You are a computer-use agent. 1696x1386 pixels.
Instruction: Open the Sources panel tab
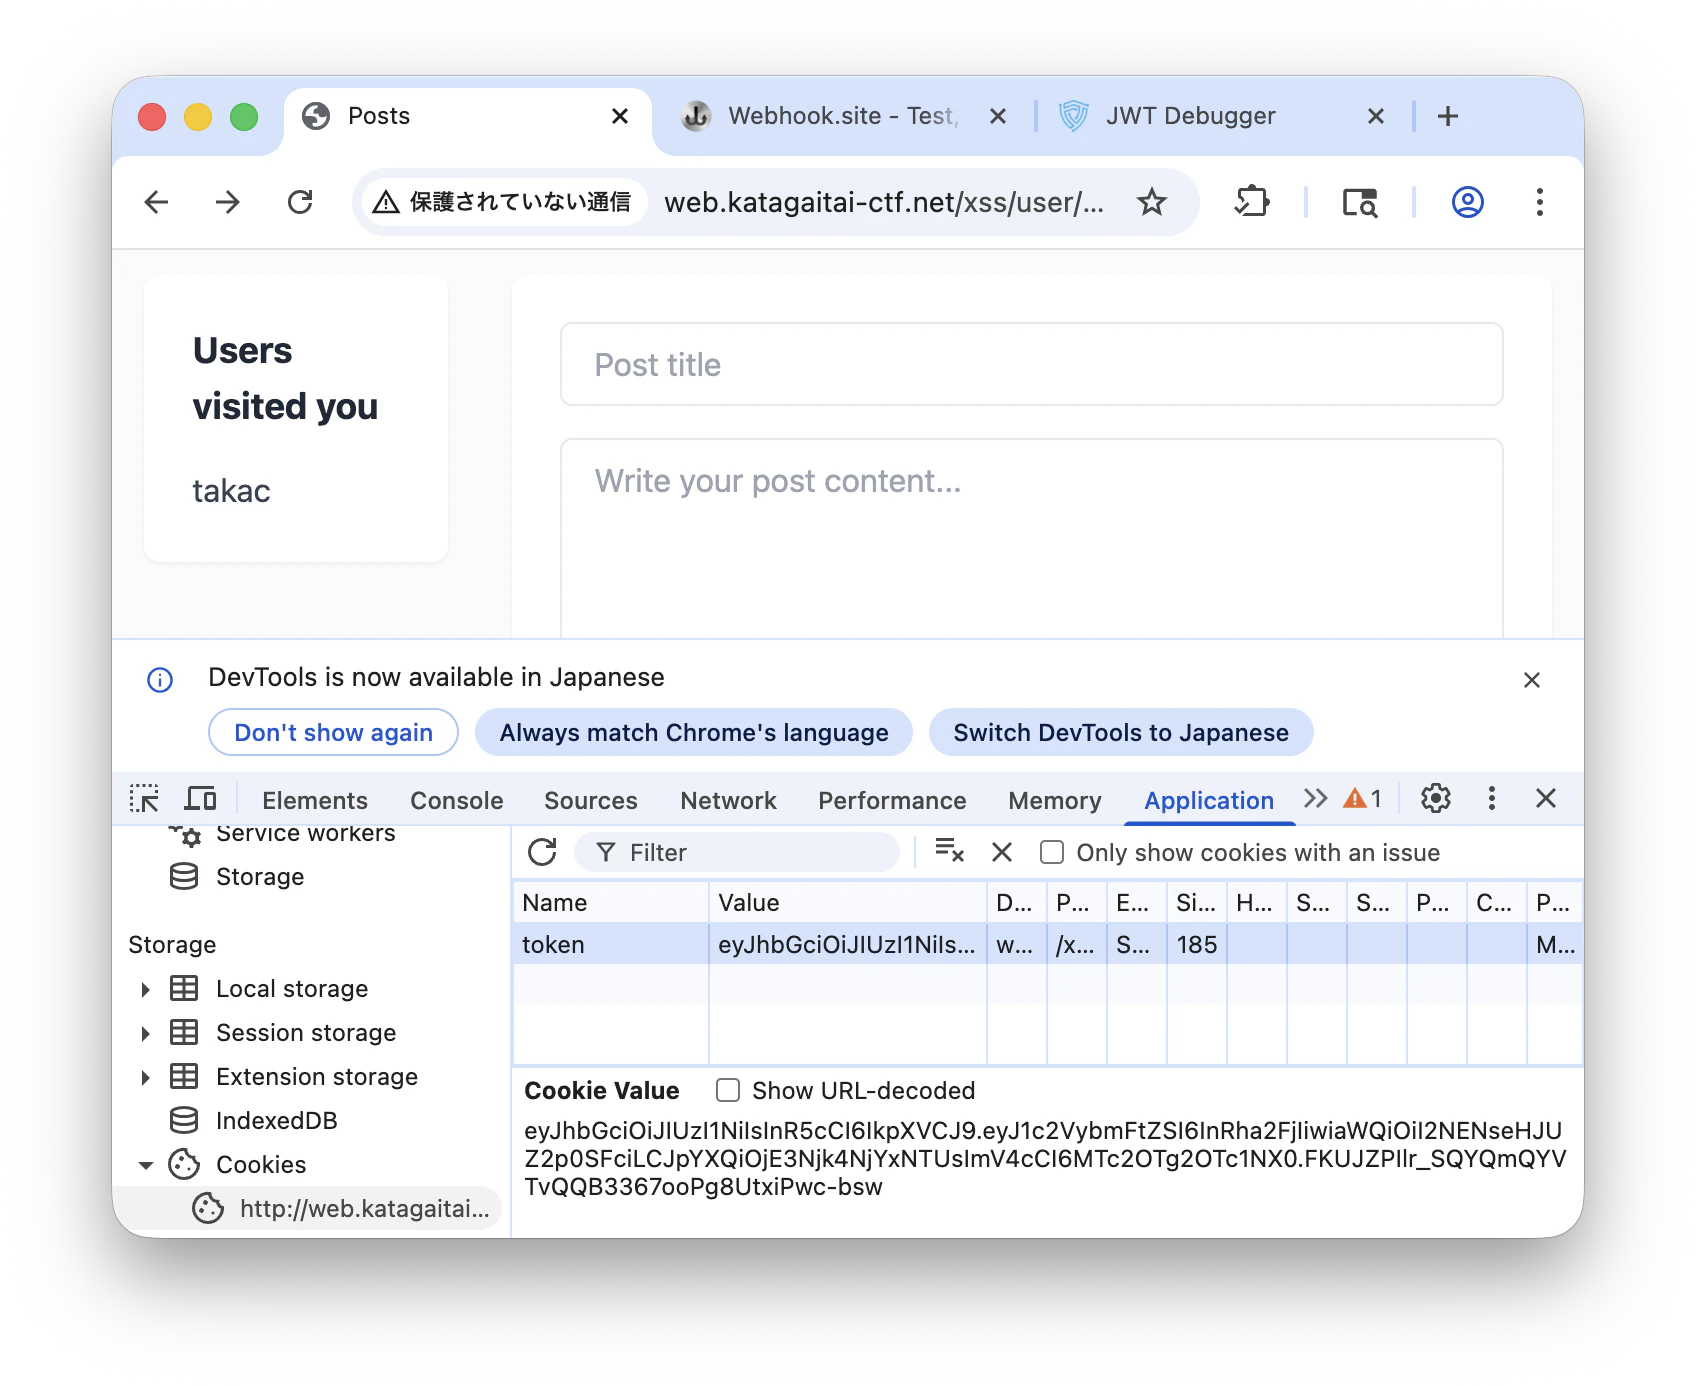[590, 800]
